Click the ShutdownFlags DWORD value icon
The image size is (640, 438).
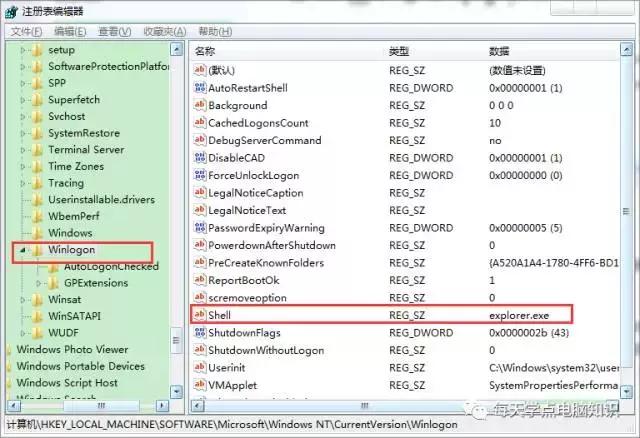tap(199, 333)
